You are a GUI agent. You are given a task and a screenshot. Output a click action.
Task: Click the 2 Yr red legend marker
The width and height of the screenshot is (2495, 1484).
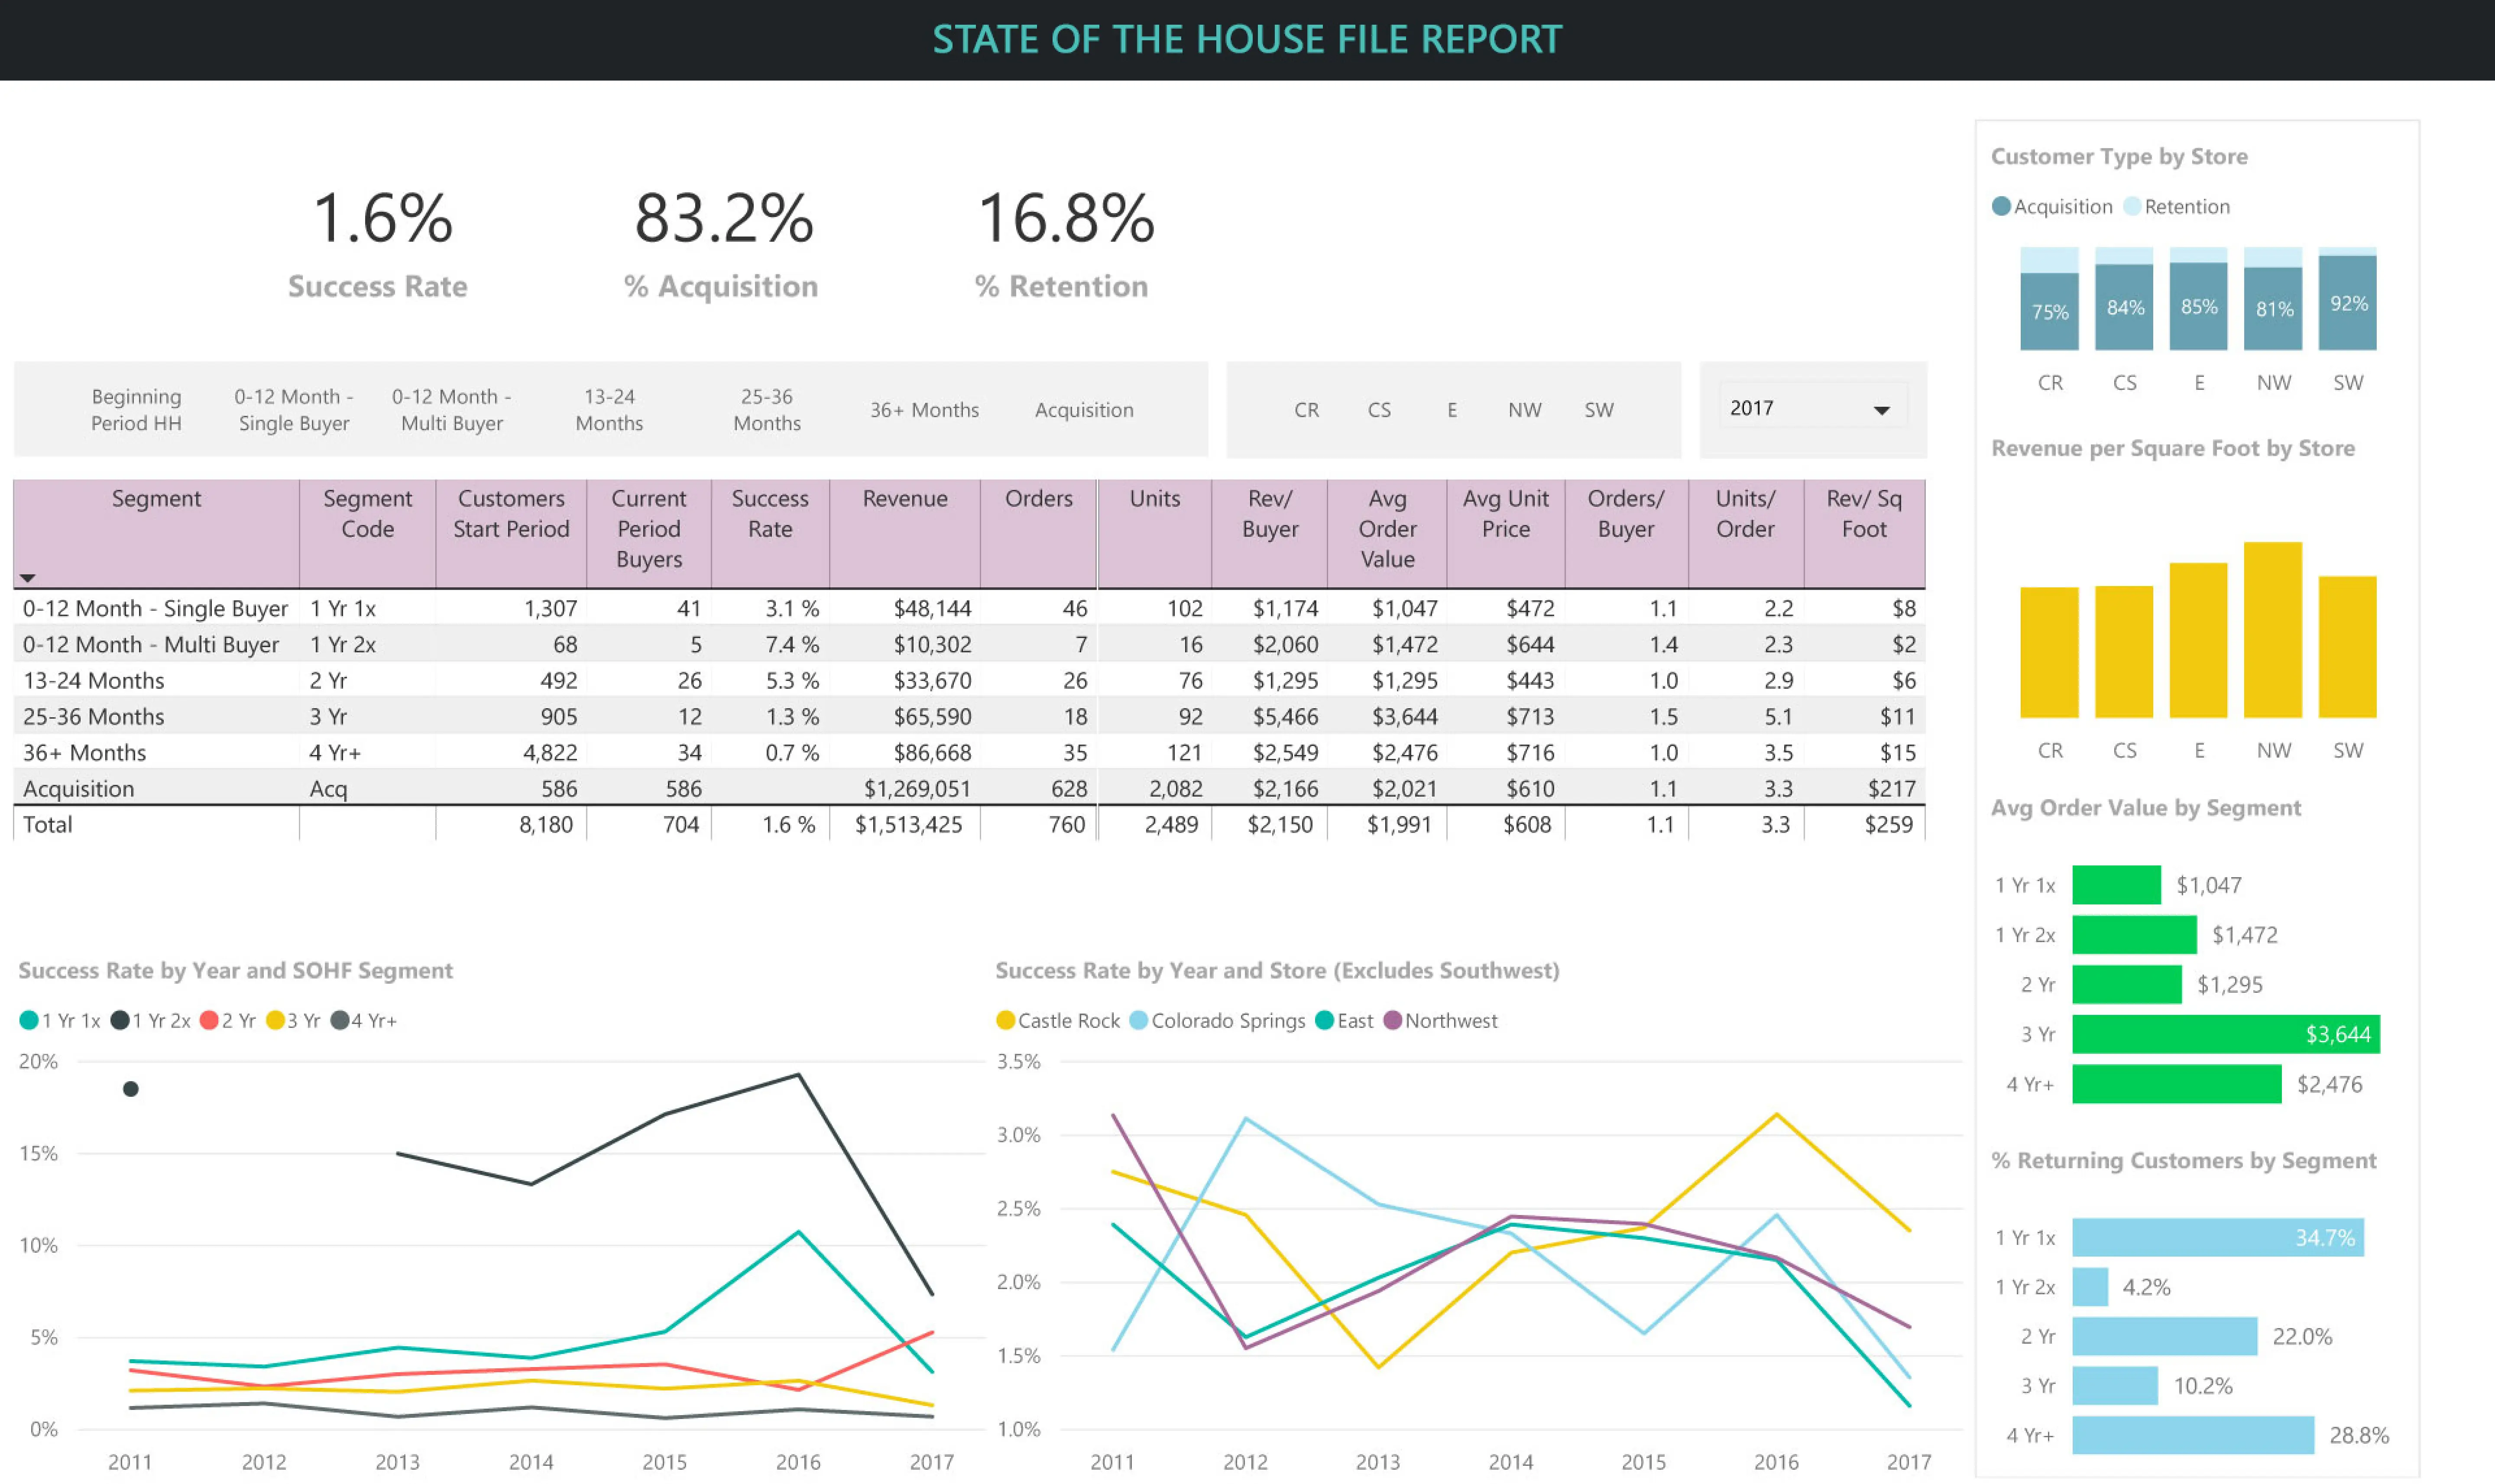tap(209, 1020)
